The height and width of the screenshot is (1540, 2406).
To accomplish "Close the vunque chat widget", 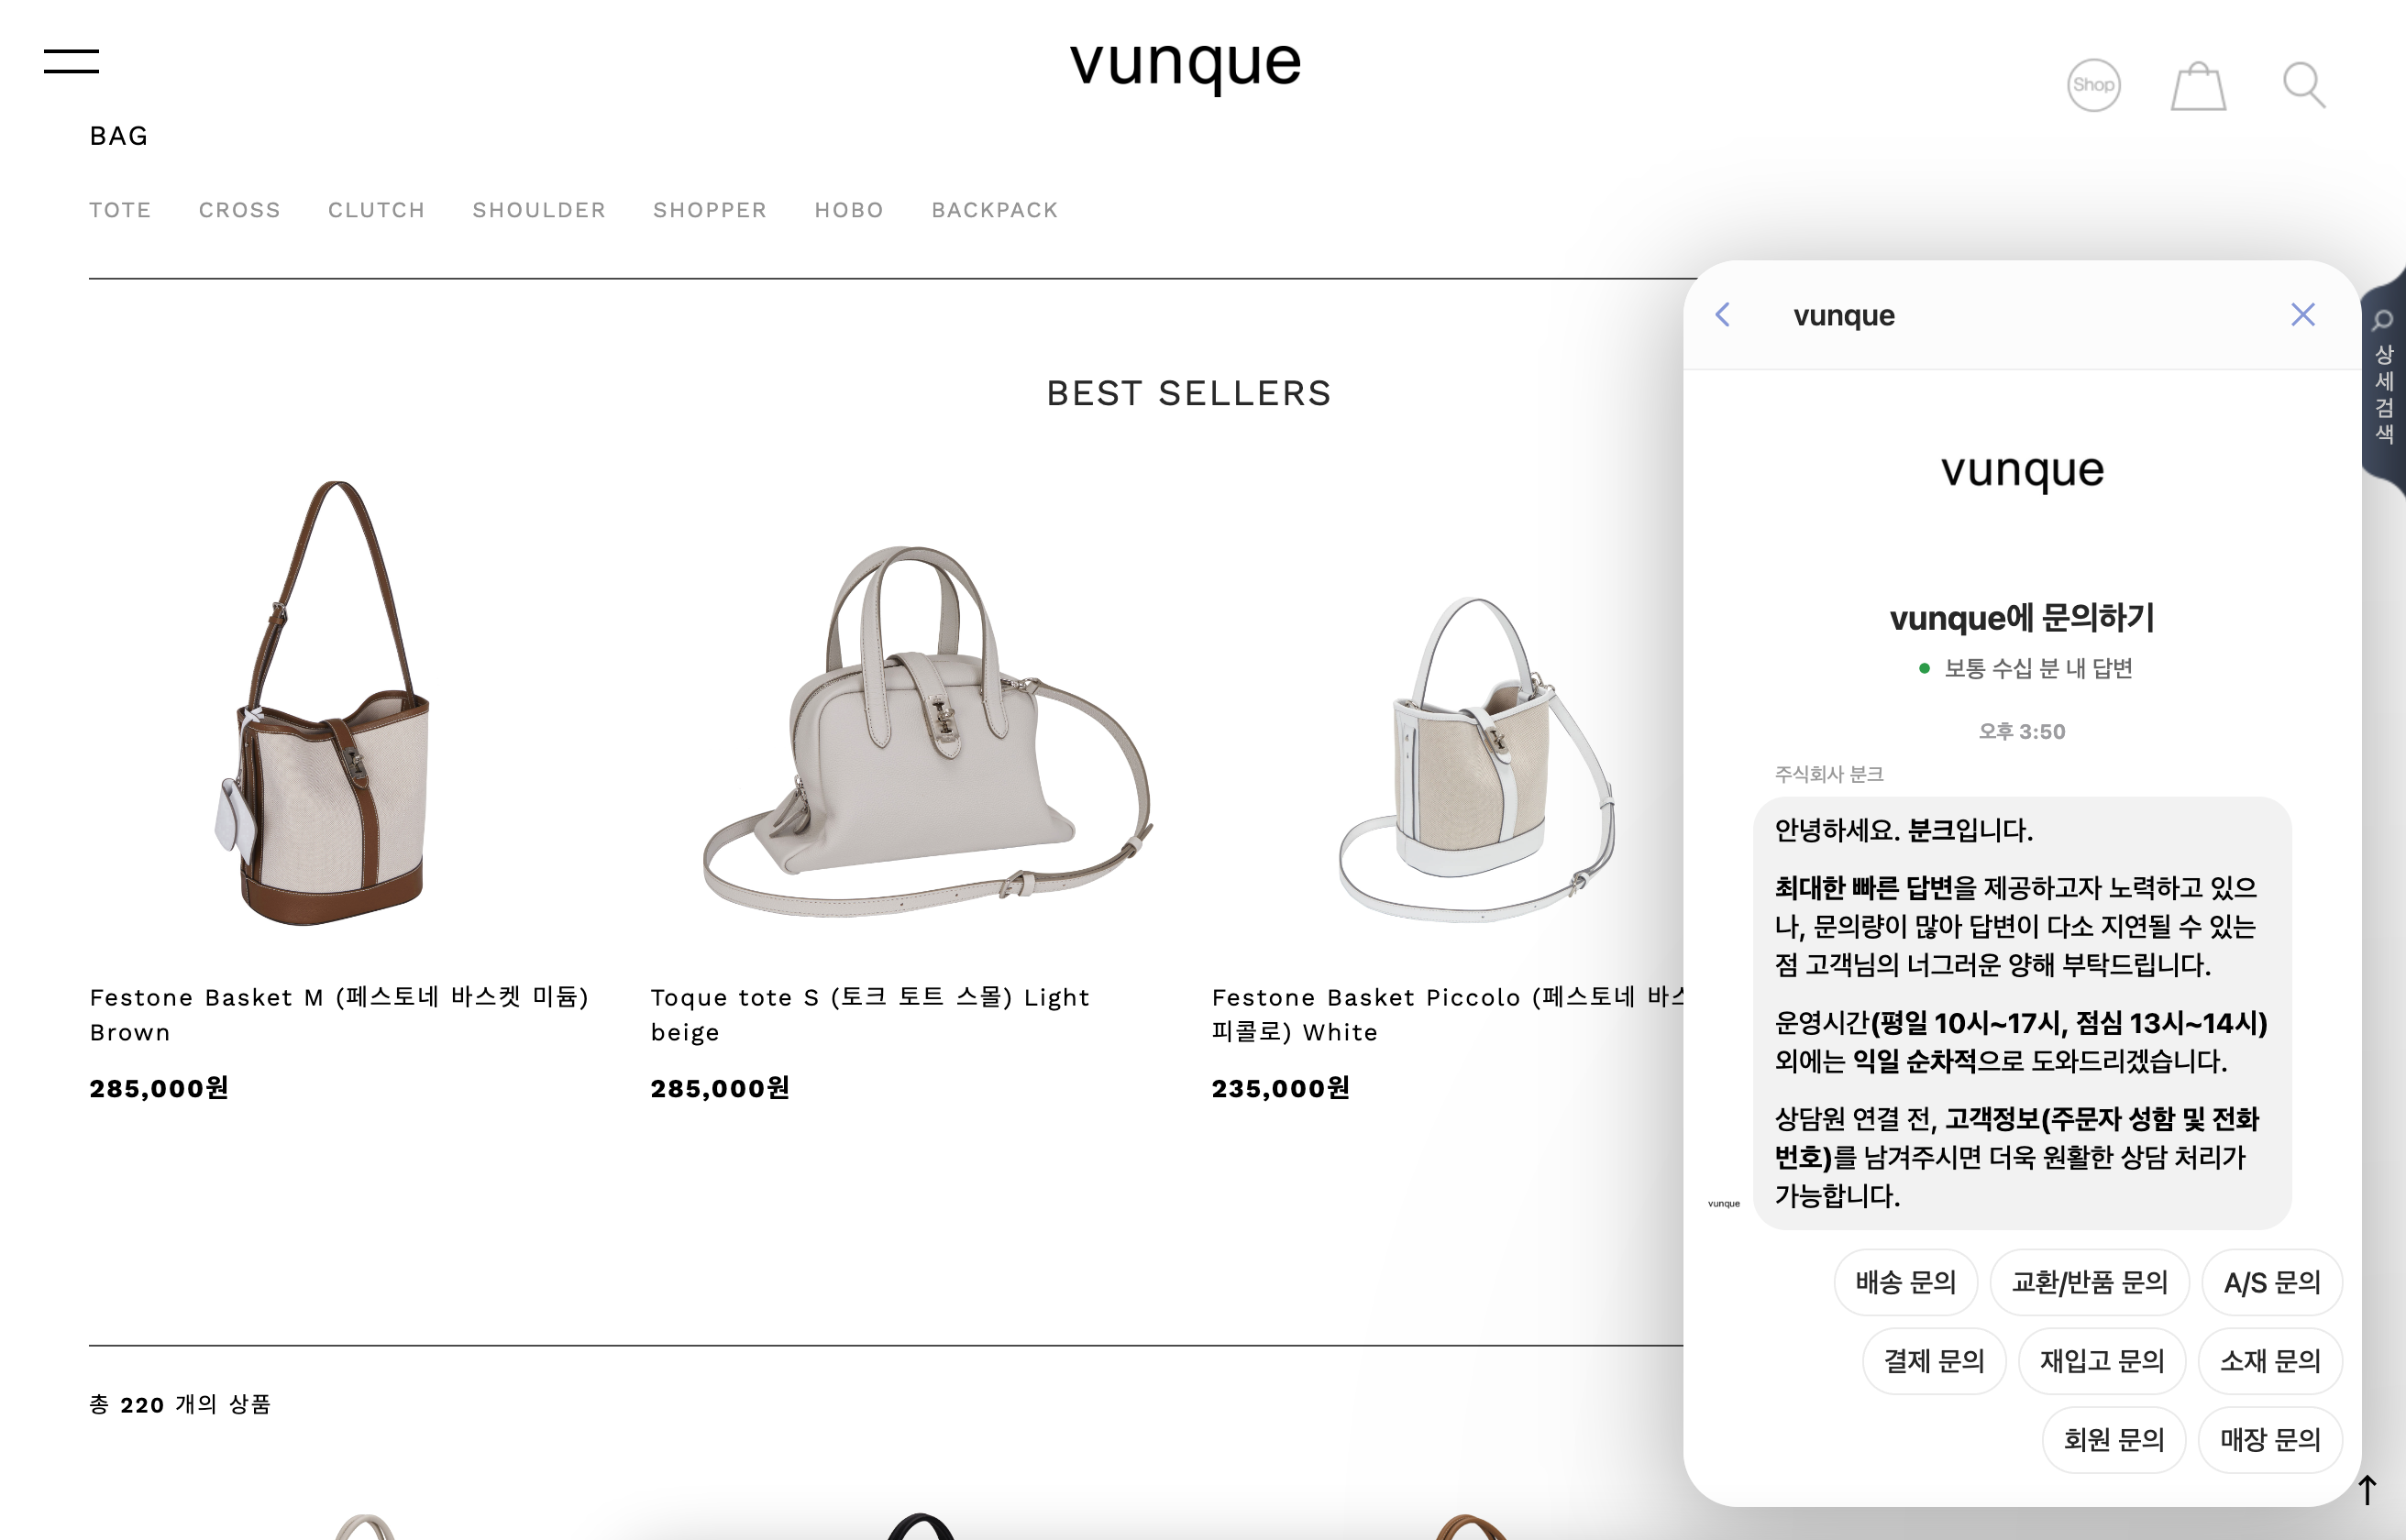I will point(2303,315).
